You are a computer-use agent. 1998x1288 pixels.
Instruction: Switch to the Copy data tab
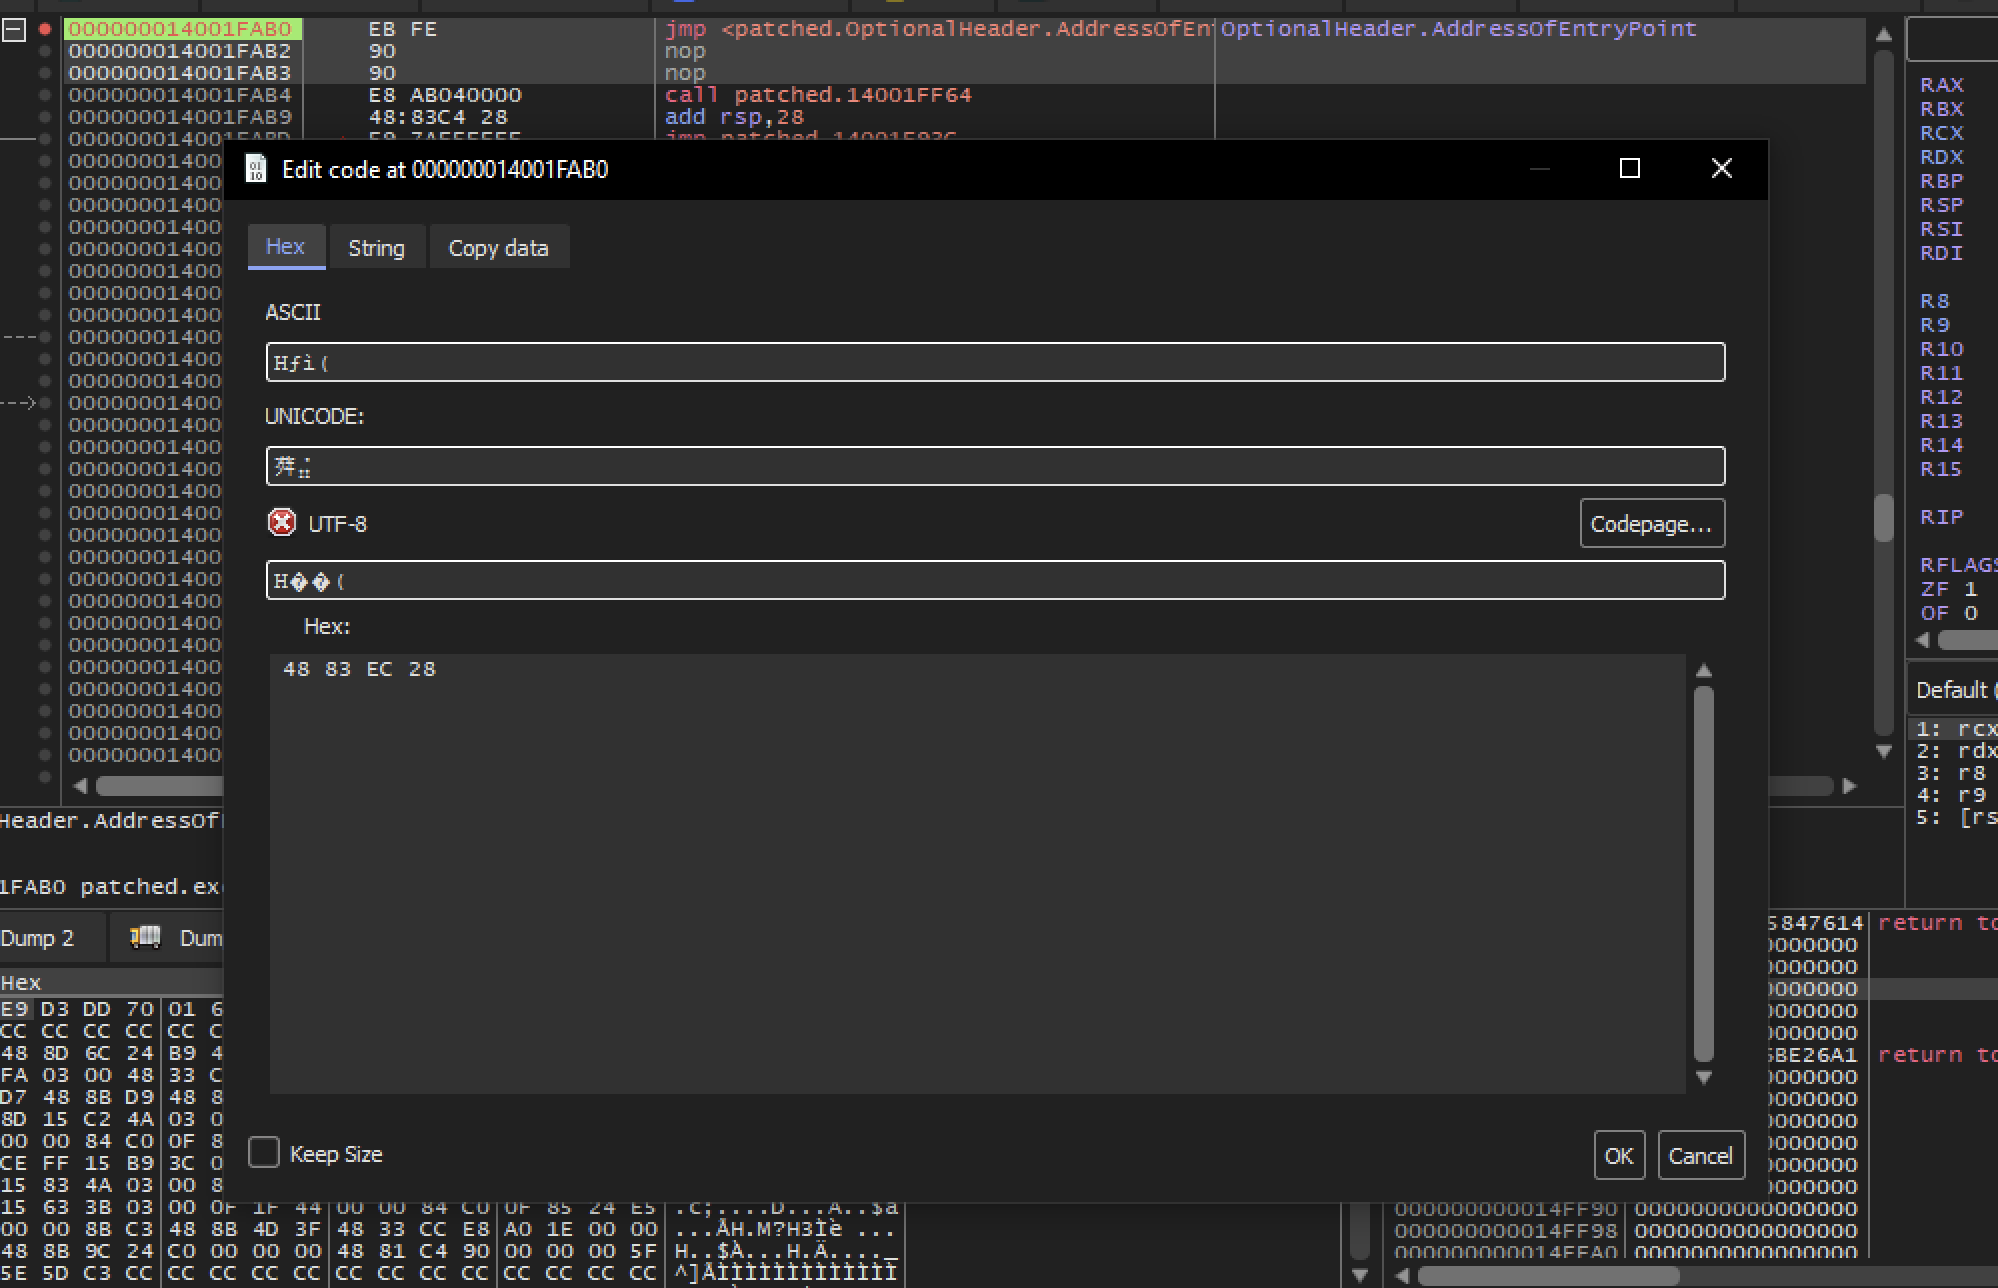click(498, 248)
